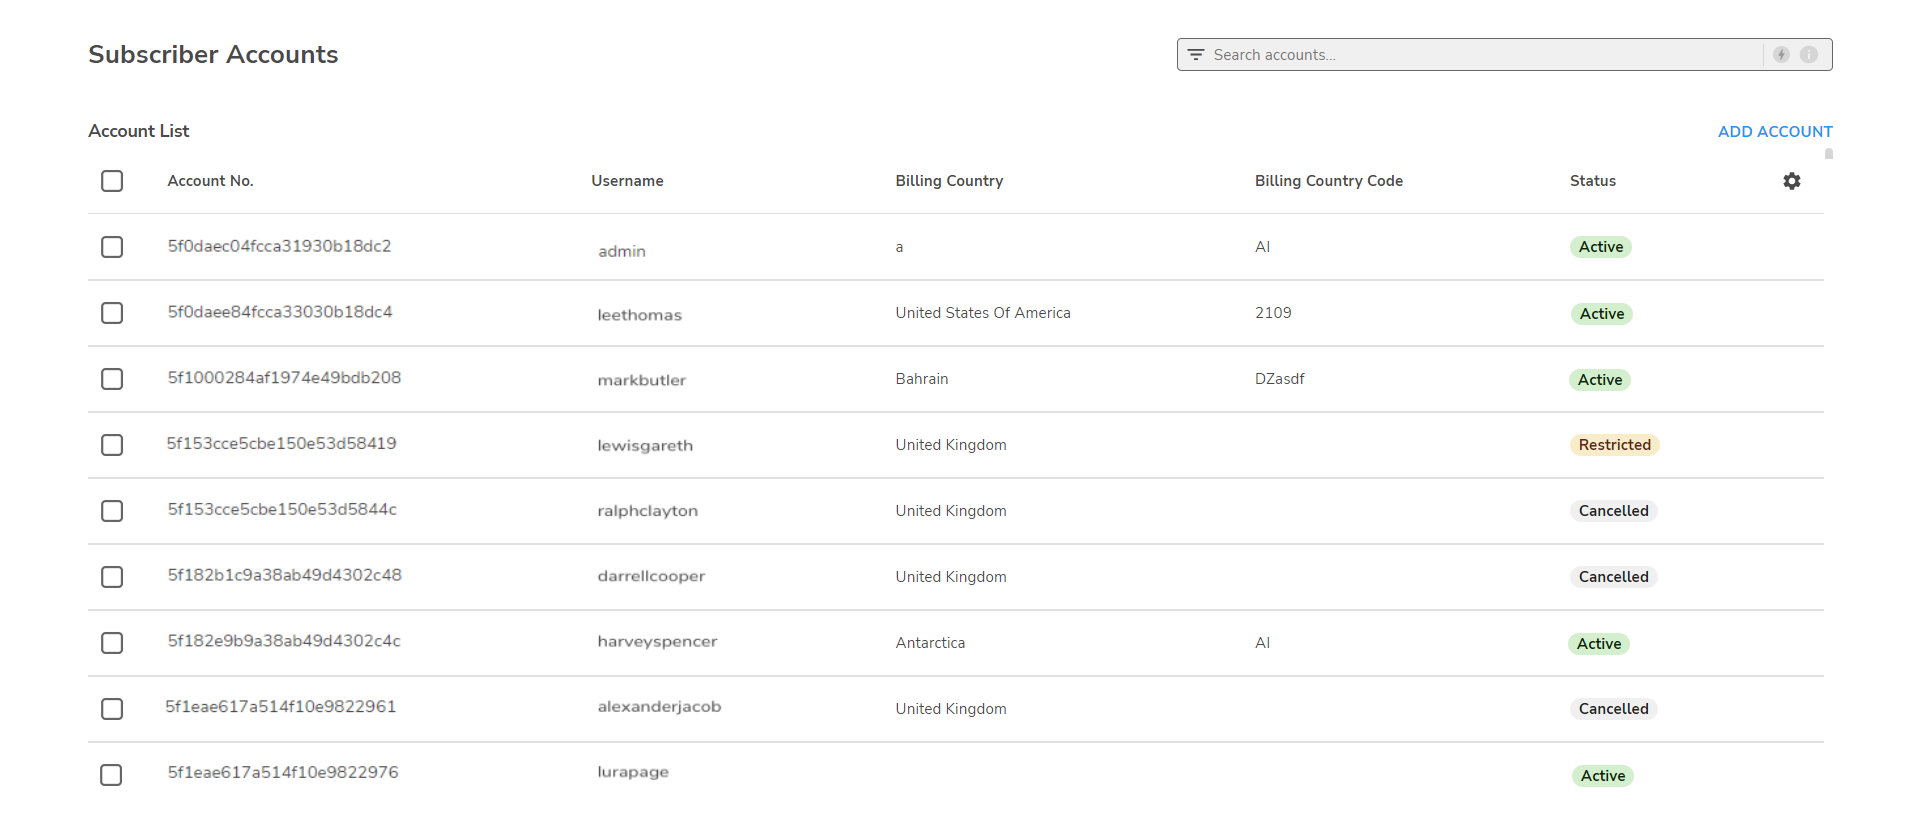Select the lurapage row checkbox
This screenshot has width=1919, height=816.
(112, 775)
